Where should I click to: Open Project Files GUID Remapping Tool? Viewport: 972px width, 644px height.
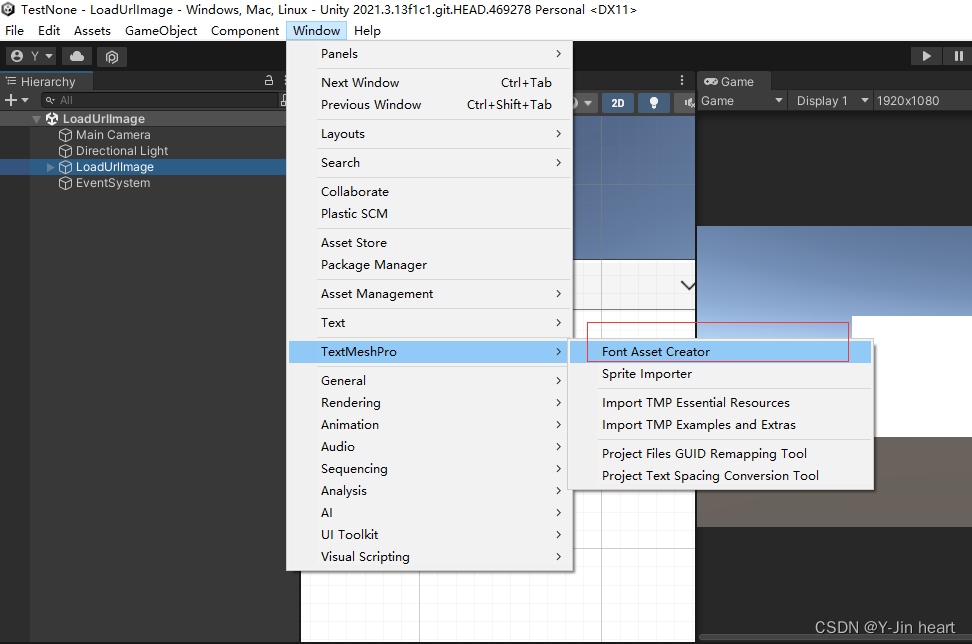[721, 454]
